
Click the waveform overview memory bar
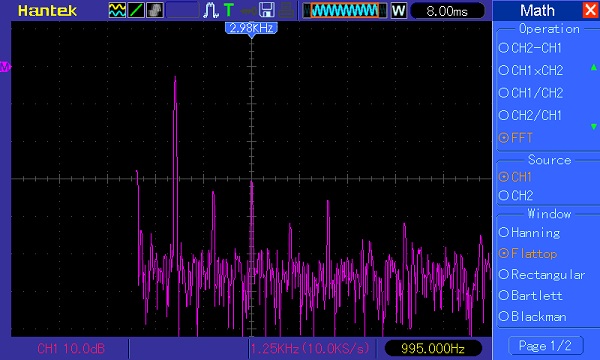point(345,11)
